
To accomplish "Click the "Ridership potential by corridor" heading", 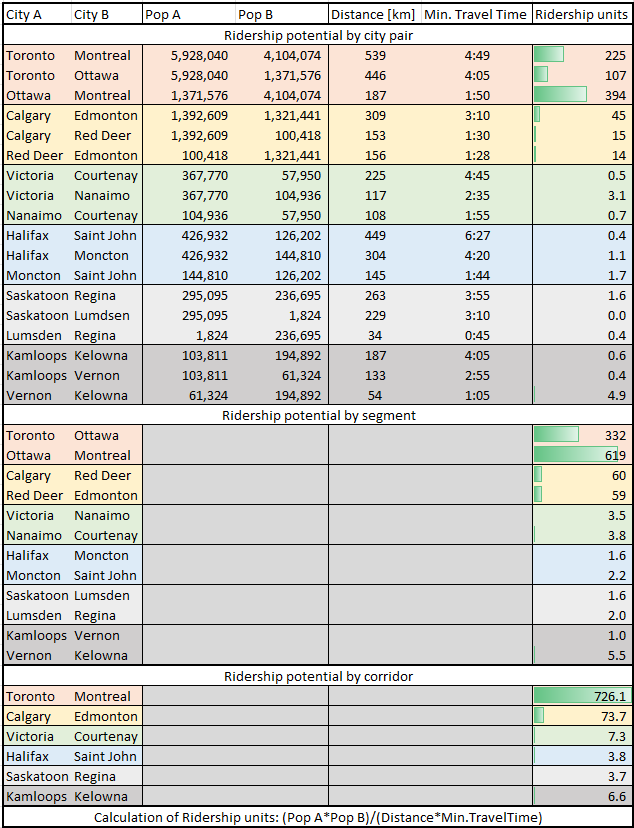I will pyautogui.click(x=317, y=676).
